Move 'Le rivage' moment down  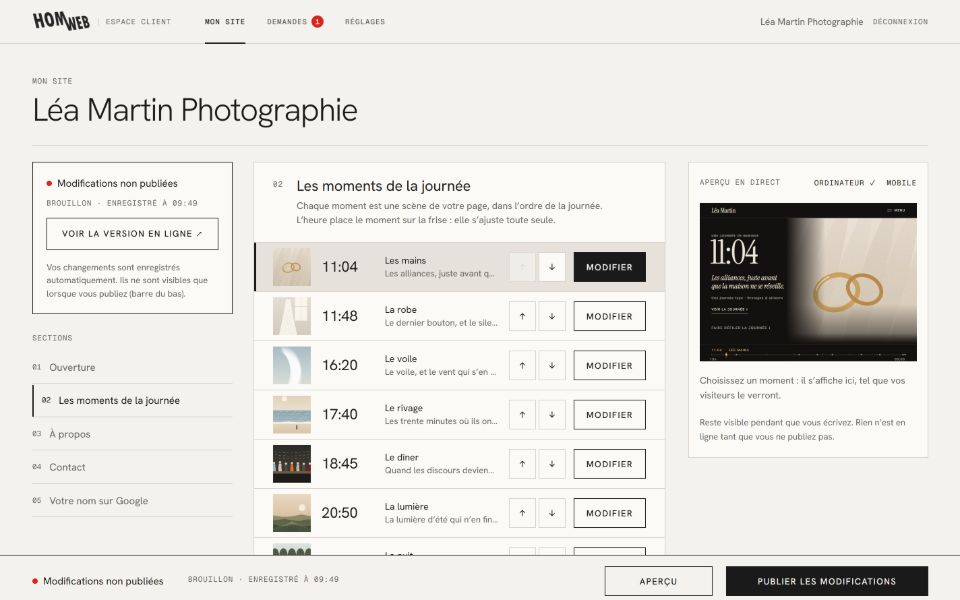[x=552, y=414]
